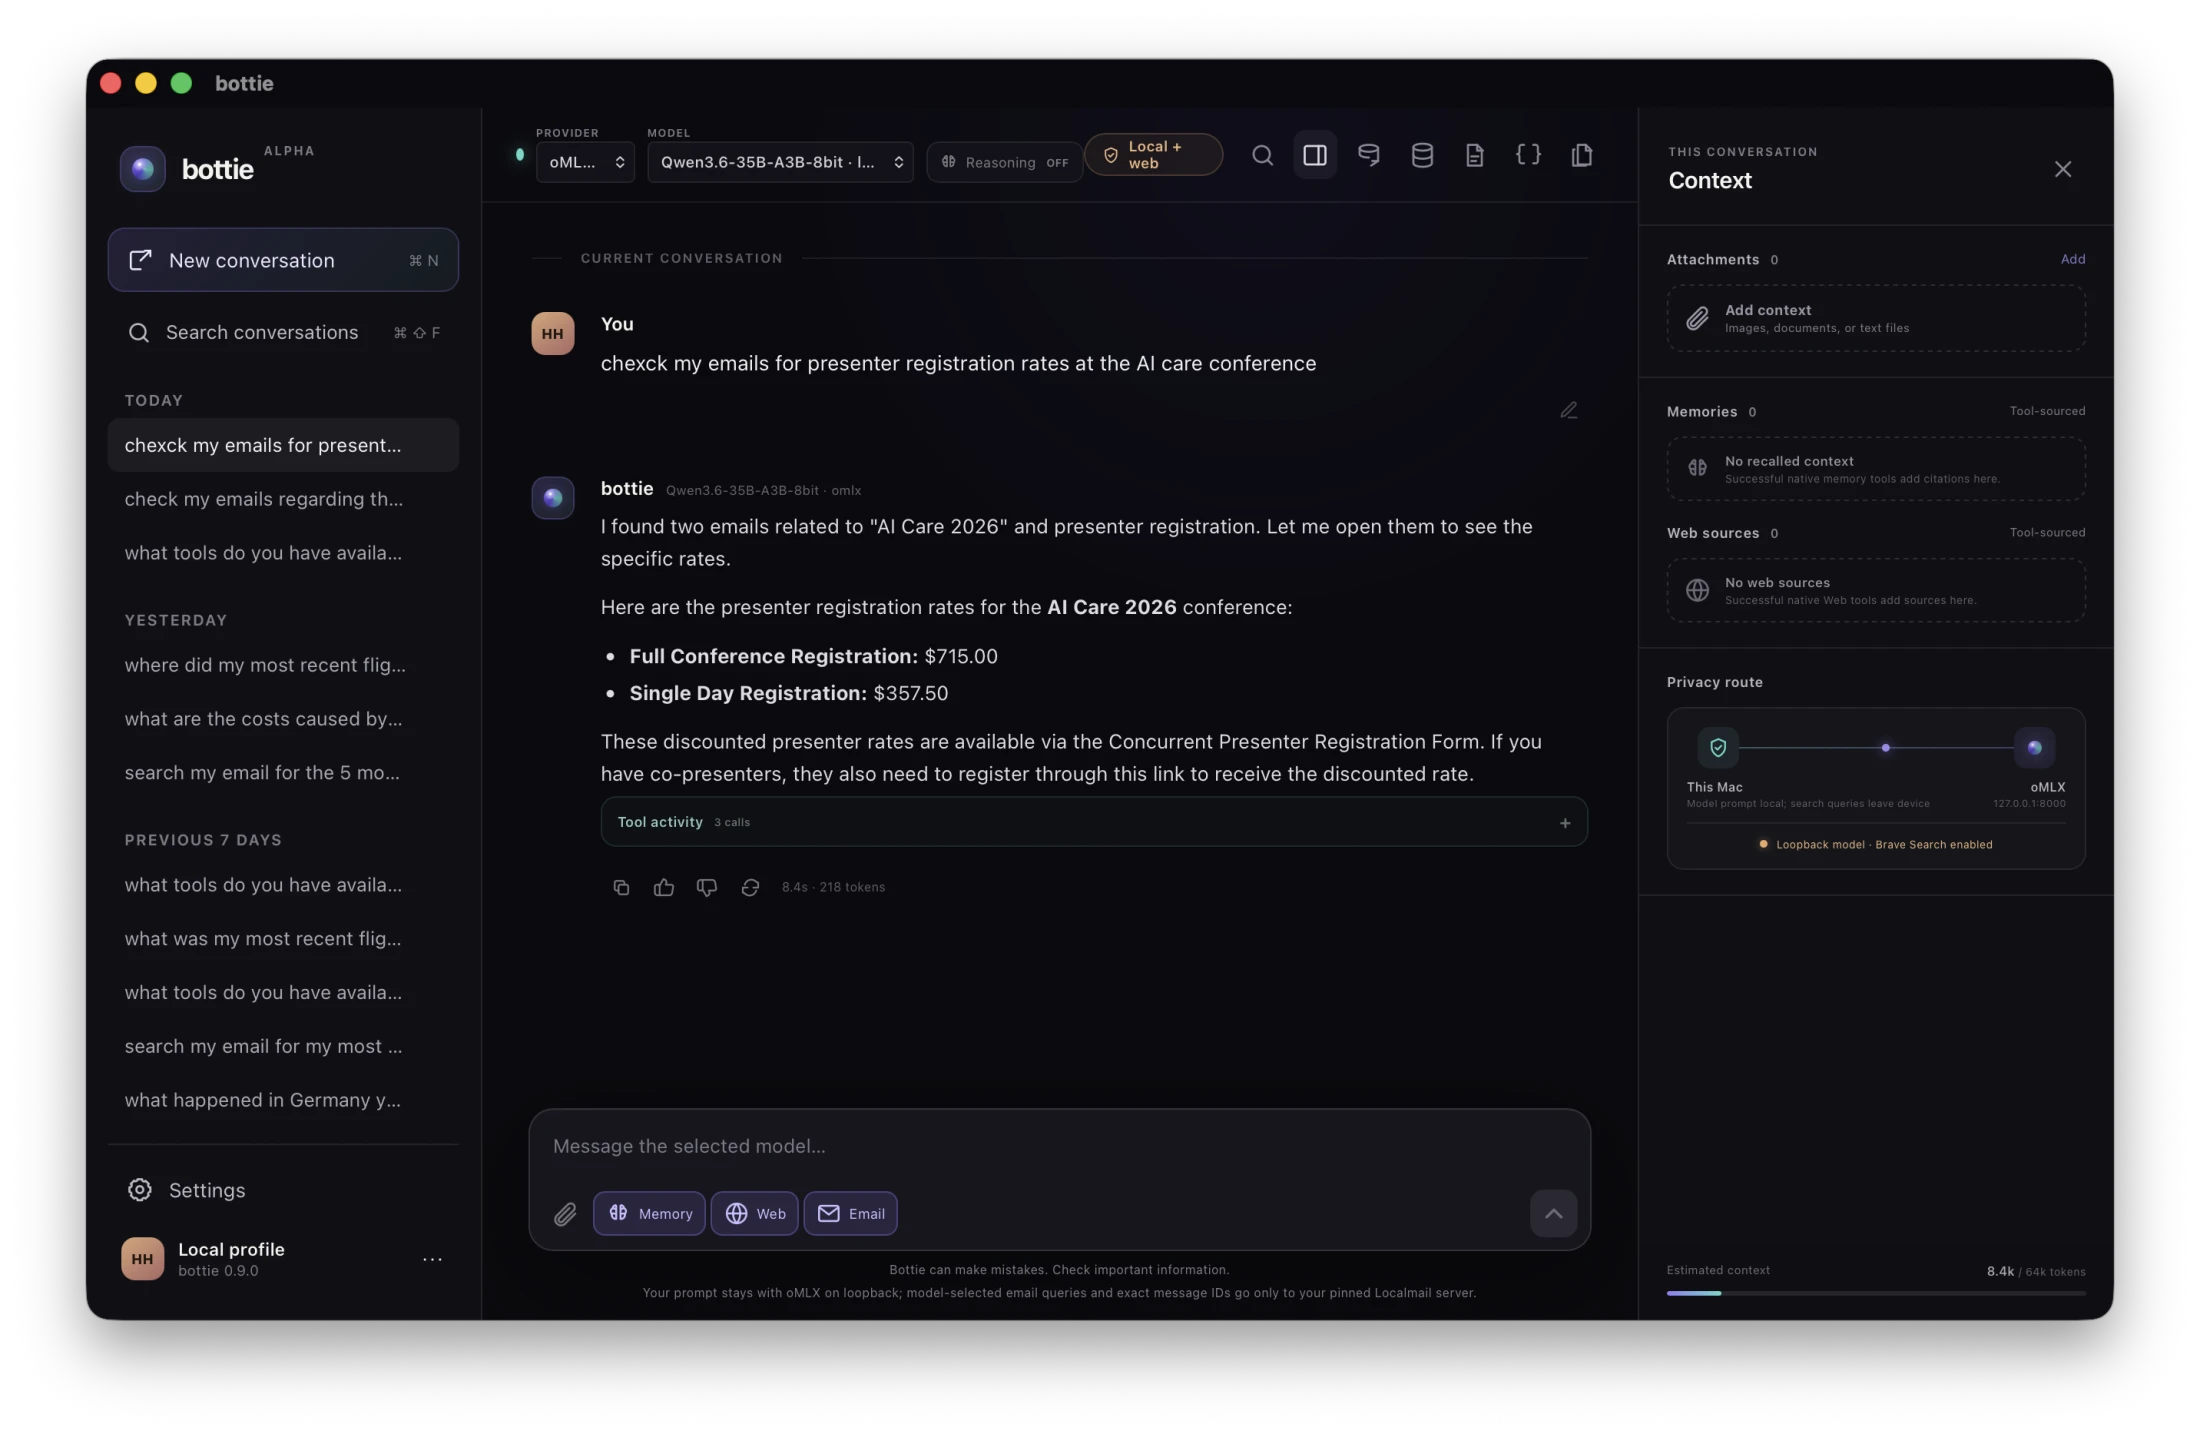Image resolution: width=2200 pixels, height=1434 pixels.
Task: Open conversation 'what are the costs caused by...'
Action: (x=283, y=719)
